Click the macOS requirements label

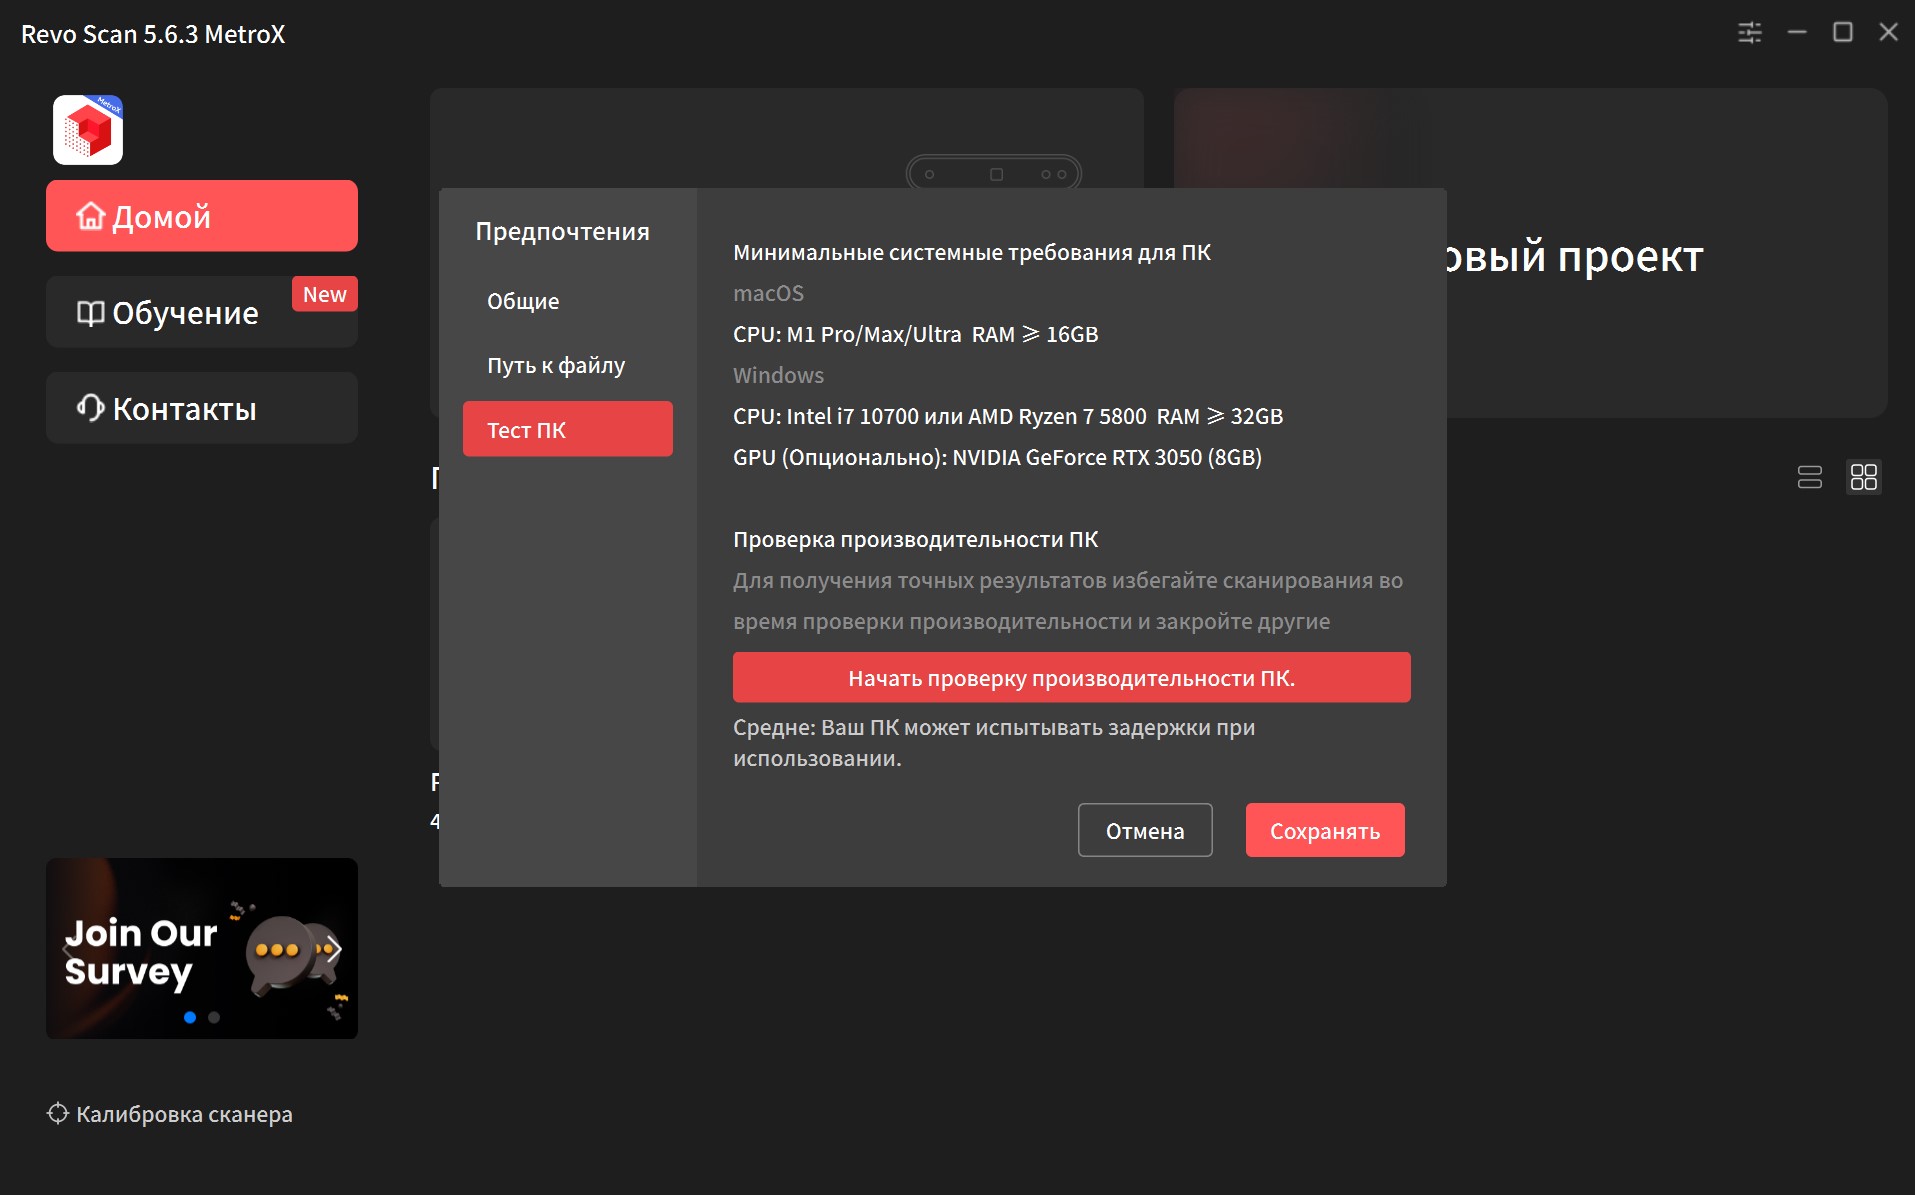[x=768, y=293]
